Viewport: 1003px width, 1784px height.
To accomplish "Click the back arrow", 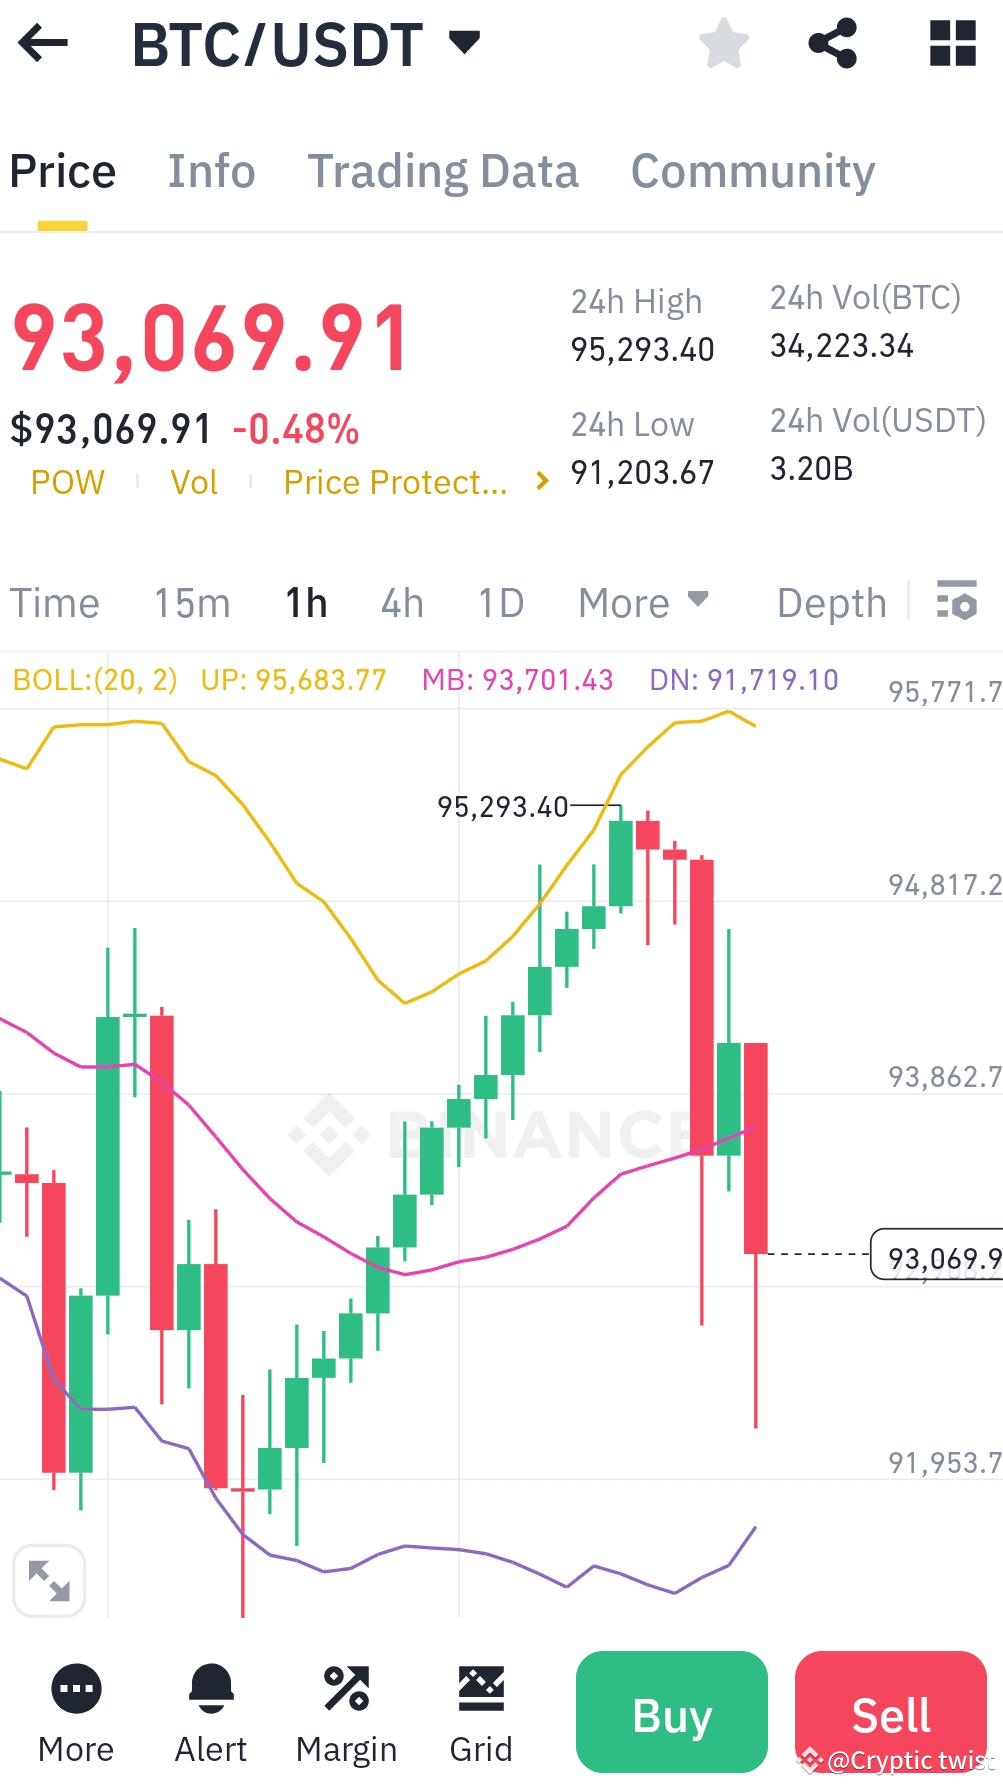I will click(x=41, y=43).
